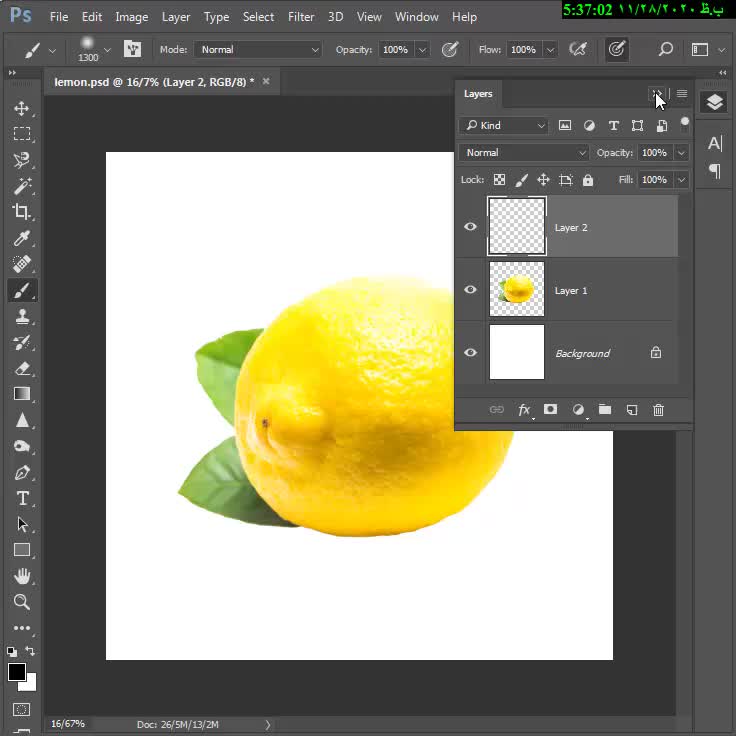This screenshot has width=736, height=736.
Task: Select the Eyedropper tool
Action: [x=22, y=238]
